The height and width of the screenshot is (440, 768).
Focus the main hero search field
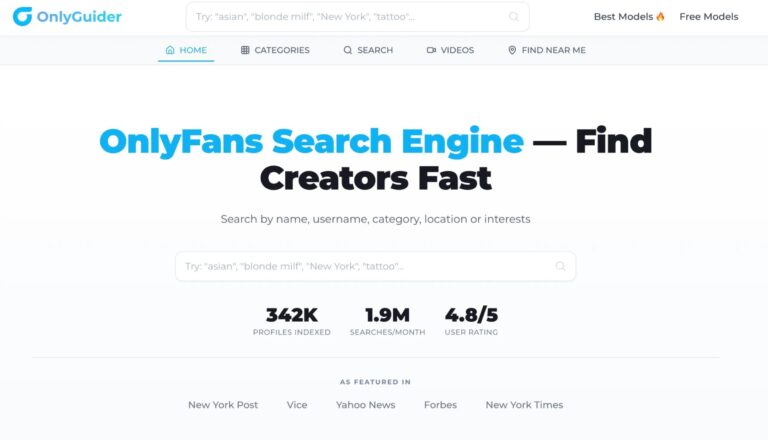(376, 266)
